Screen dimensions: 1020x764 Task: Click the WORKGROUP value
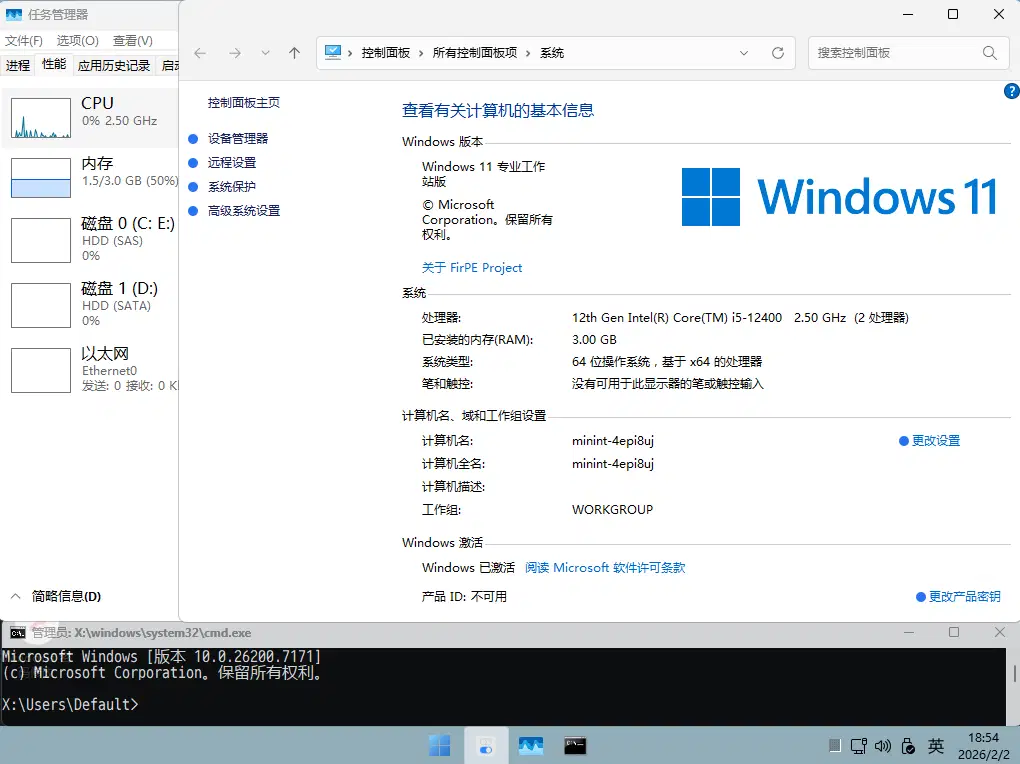tap(612, 510)
